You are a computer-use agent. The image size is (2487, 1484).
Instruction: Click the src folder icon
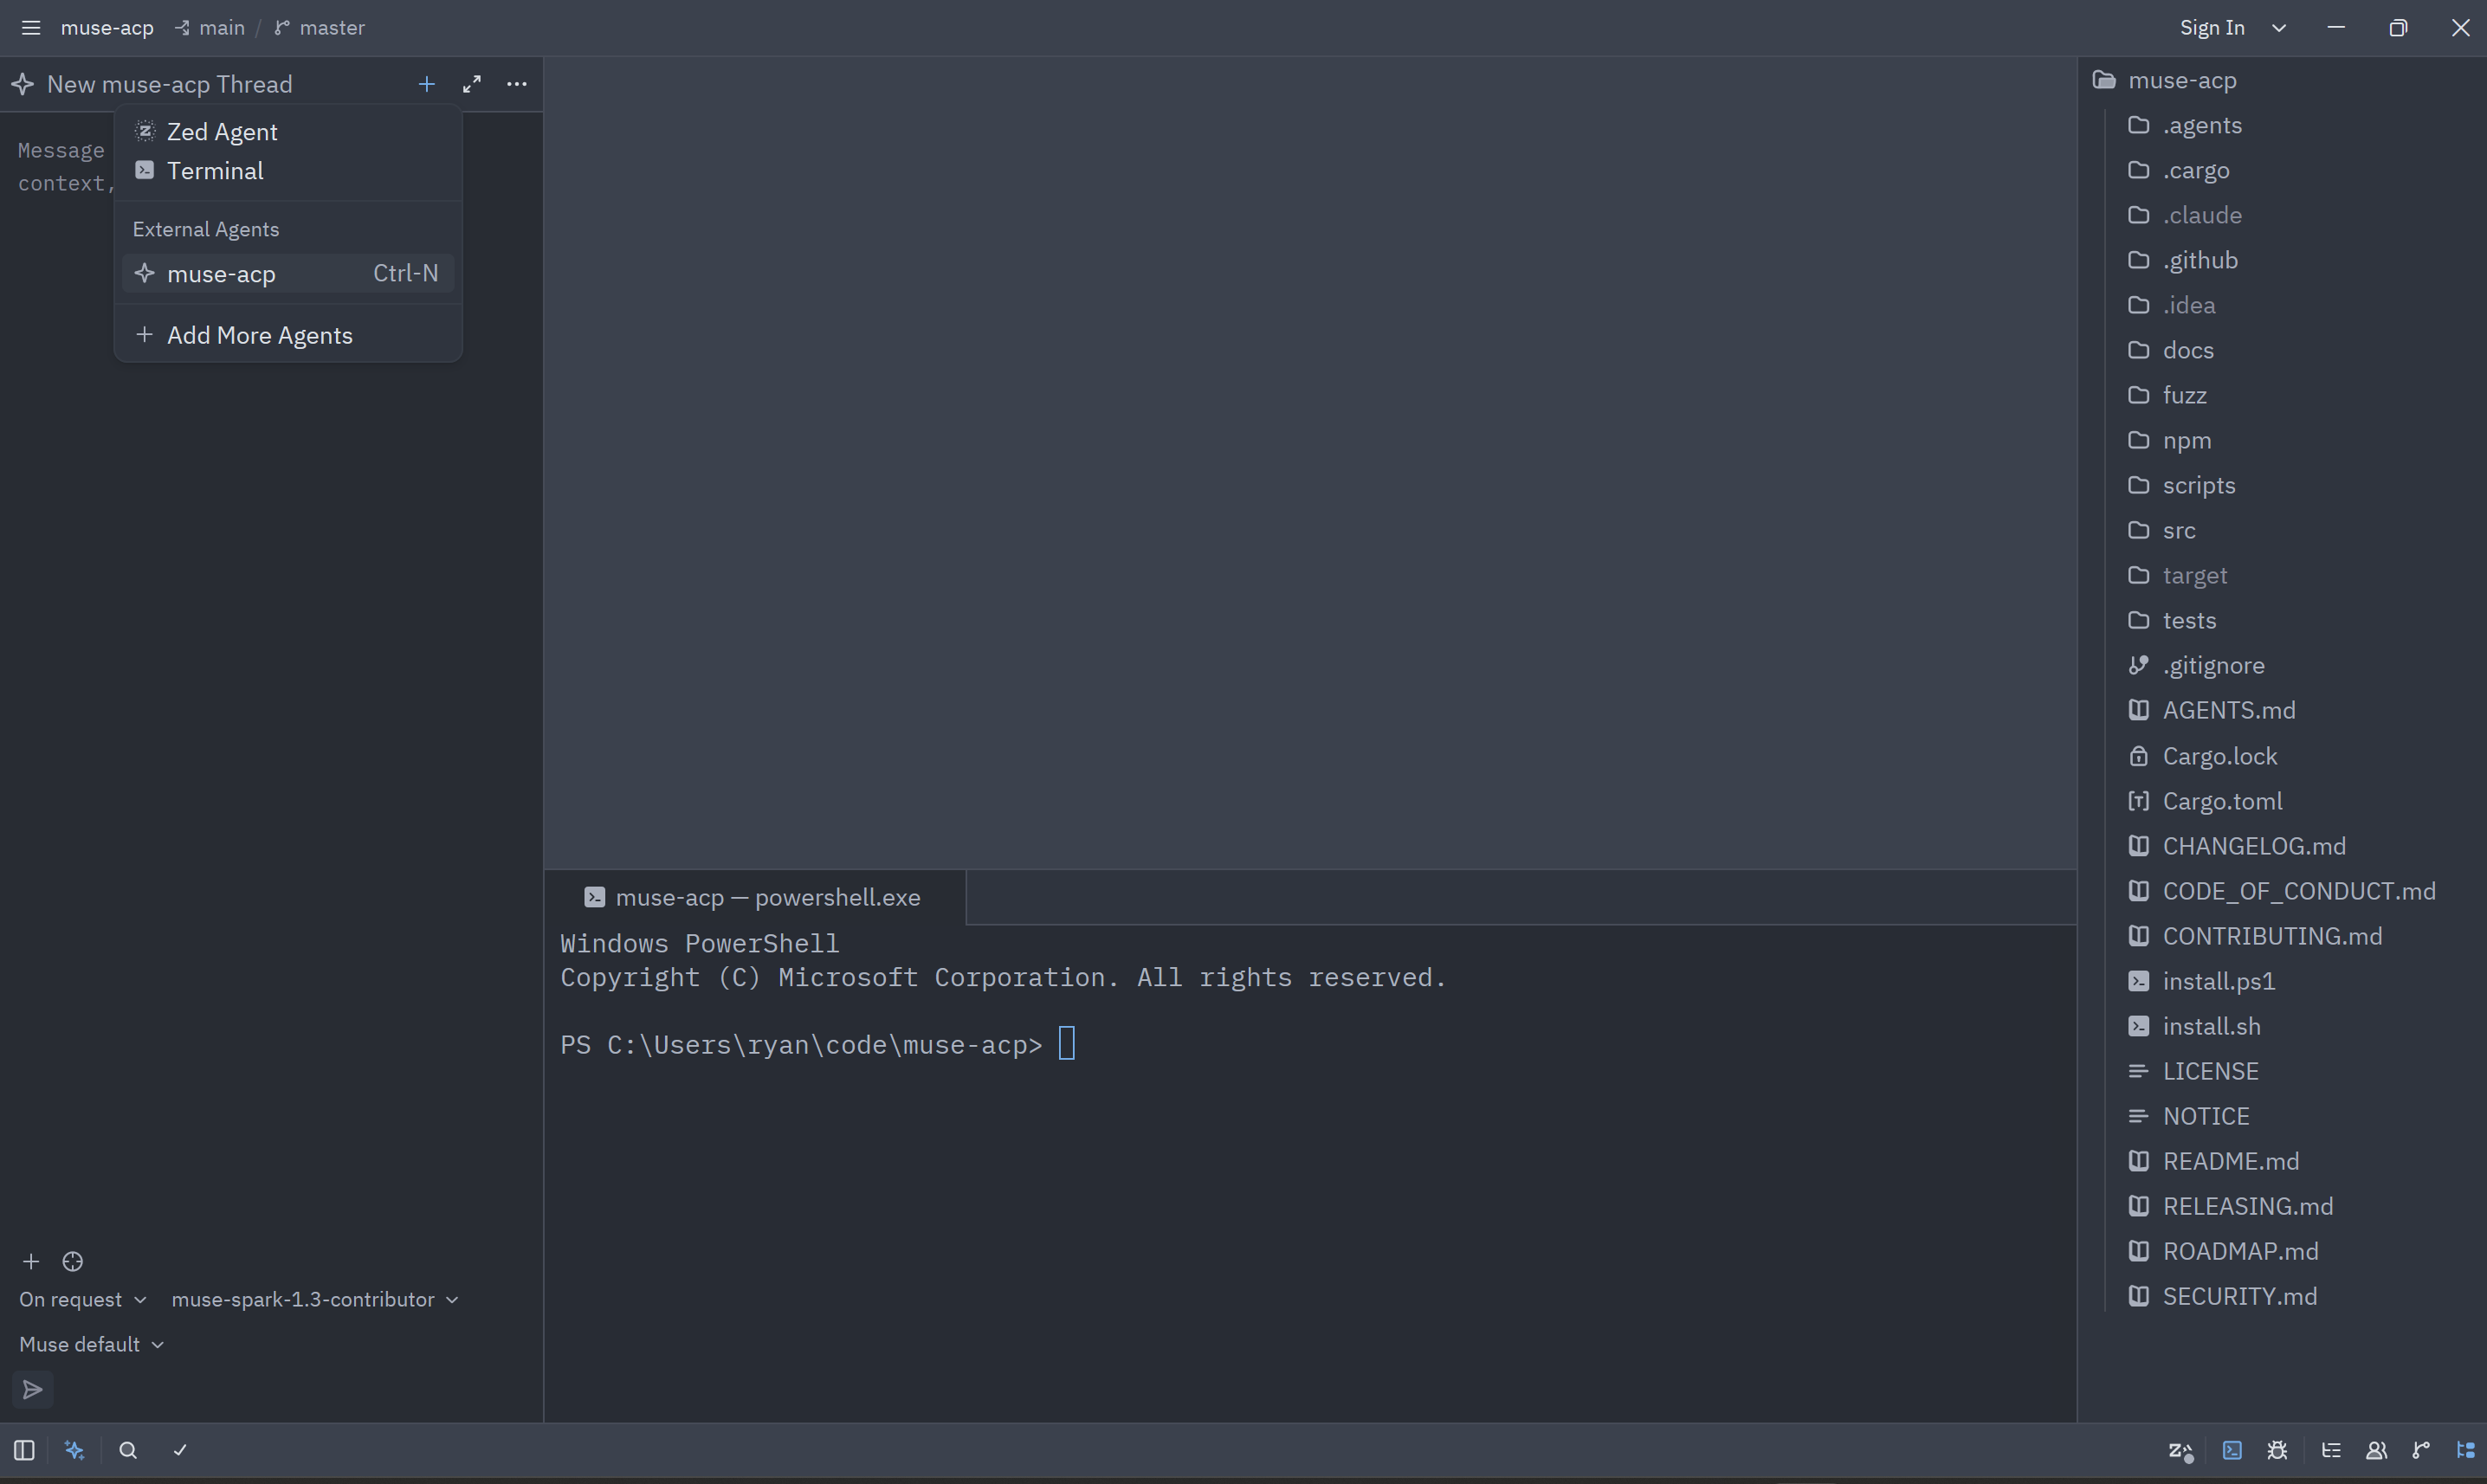click(x=2139, y=530)
